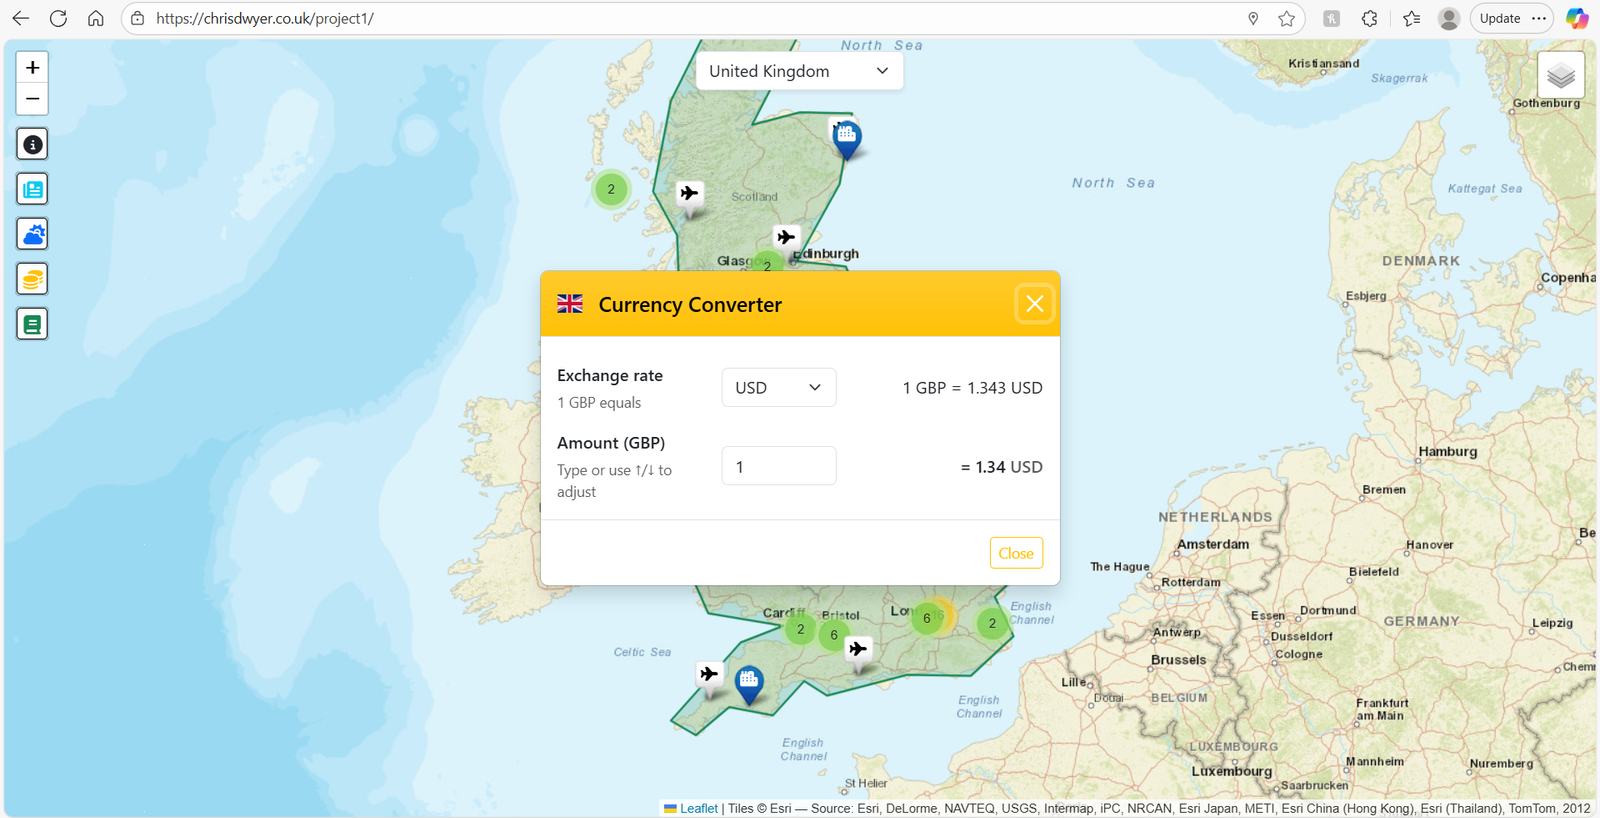Click the map zoom in (+) button
Image resolution: width=1600 pixels, height=818 pixels.
pos(32,67)
